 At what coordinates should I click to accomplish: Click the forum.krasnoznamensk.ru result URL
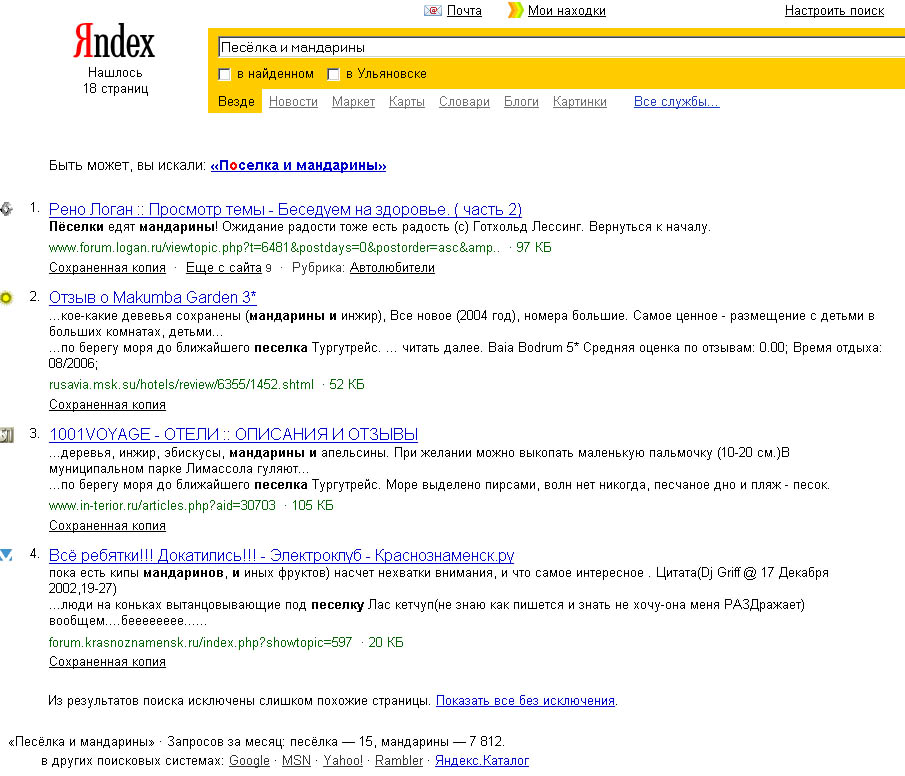point(200,643)
